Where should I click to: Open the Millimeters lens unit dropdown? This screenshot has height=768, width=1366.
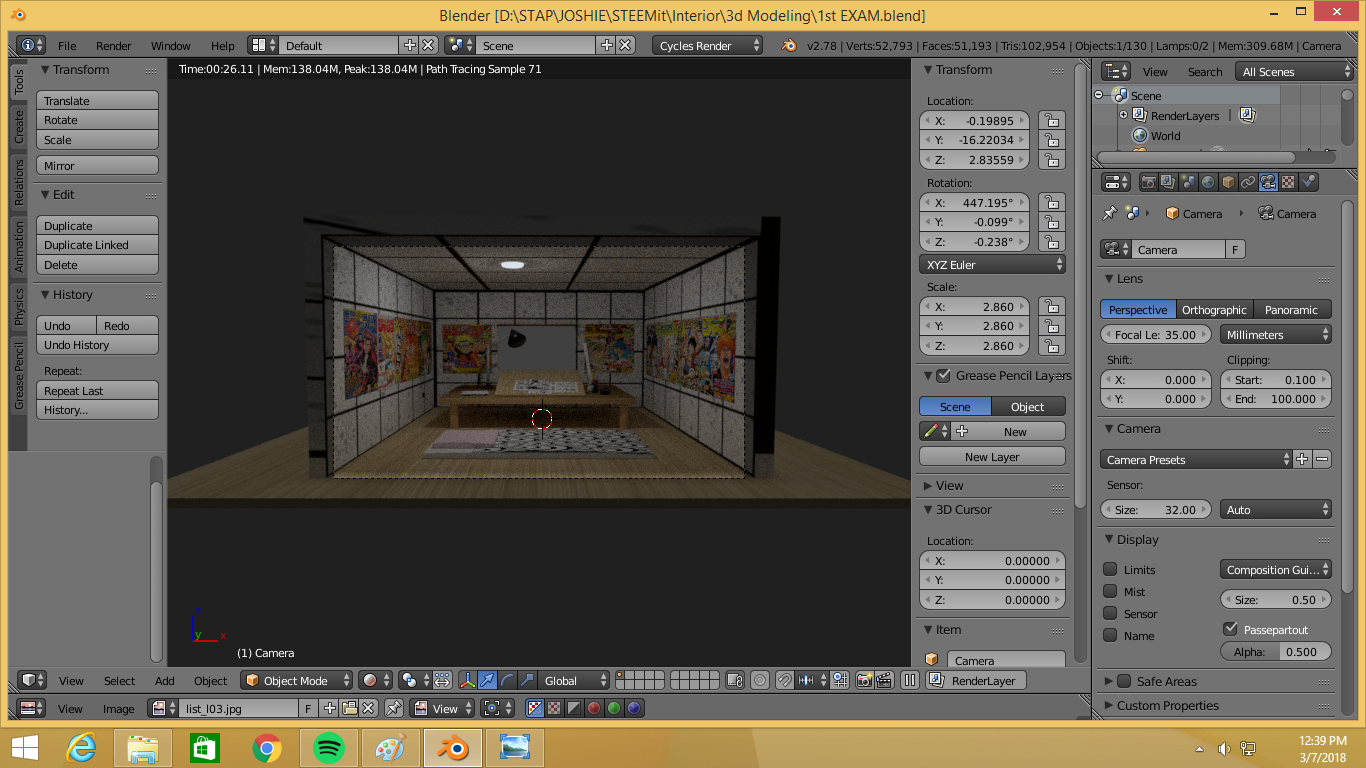pos(1276,335)
